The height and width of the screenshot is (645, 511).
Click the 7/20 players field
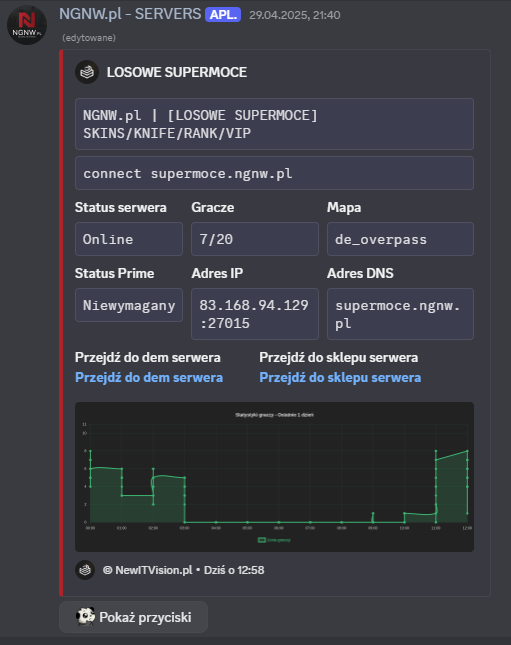[x=255, y=239]
